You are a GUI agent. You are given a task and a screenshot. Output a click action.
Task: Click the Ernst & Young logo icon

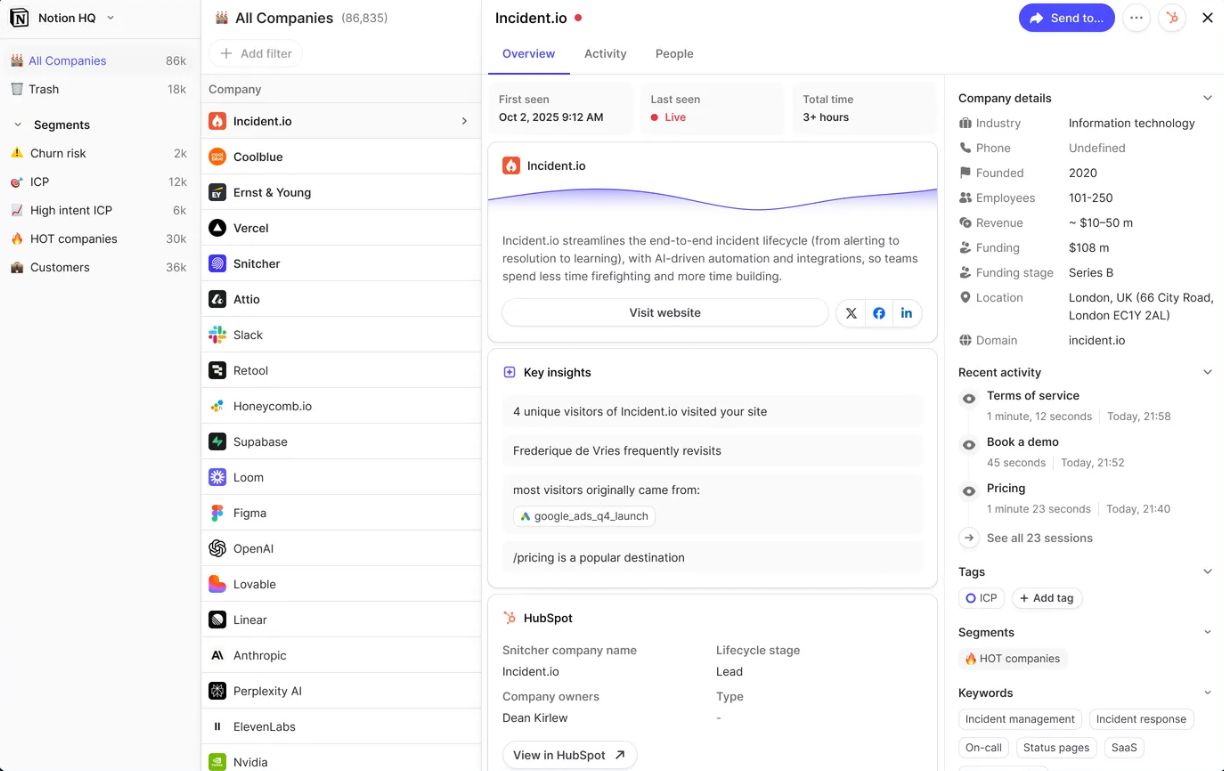(x=217, y=192)
